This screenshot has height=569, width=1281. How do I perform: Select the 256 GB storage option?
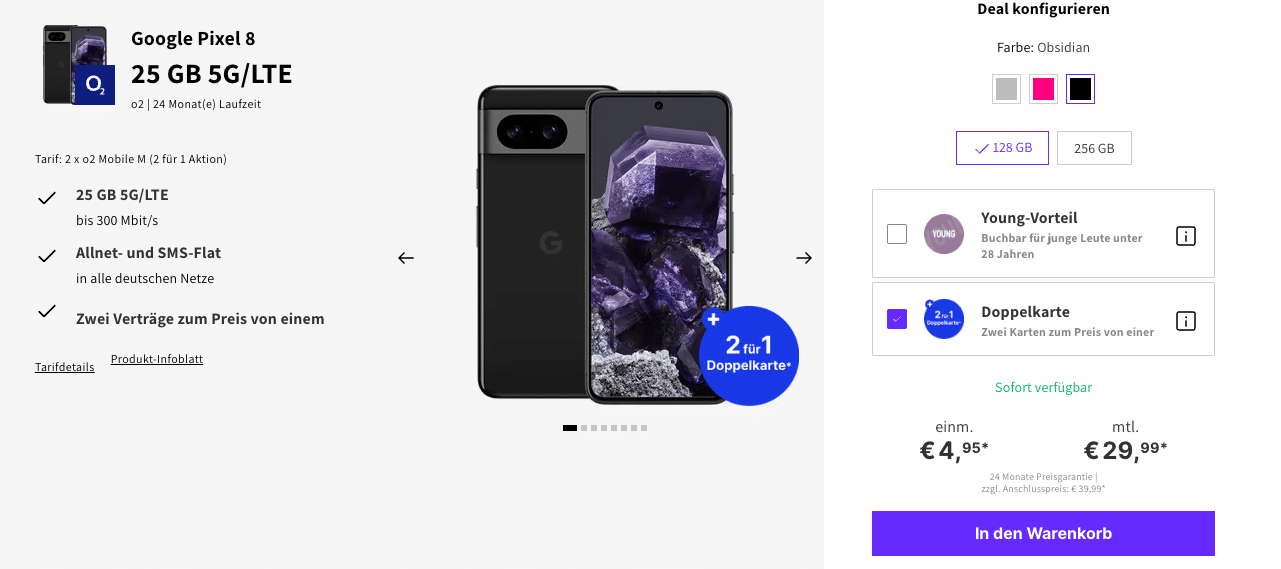tap(1094, 148)
